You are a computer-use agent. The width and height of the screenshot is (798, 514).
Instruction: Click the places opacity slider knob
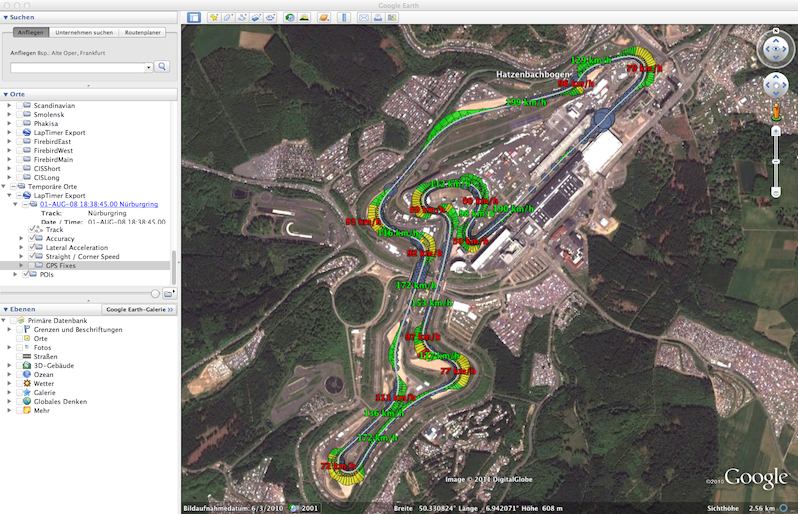pyautogui.click(x=155, y=294)
